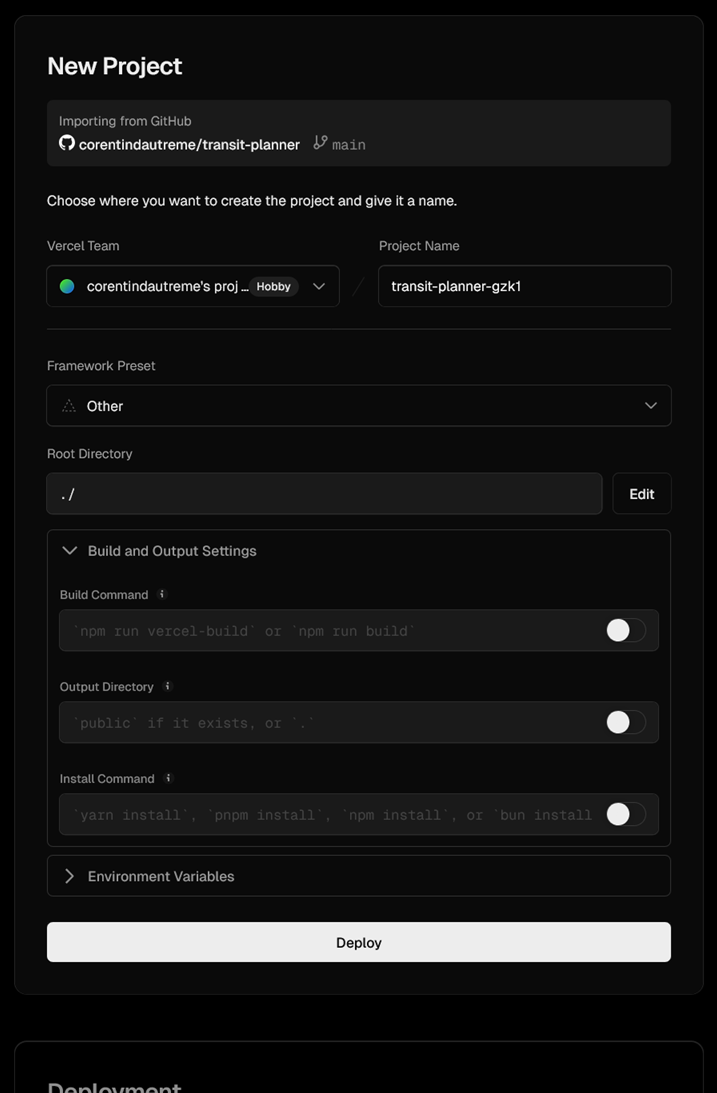Click the triangle icon in Framework Preset
This screenshot has width=717, height=1093.
69,406
